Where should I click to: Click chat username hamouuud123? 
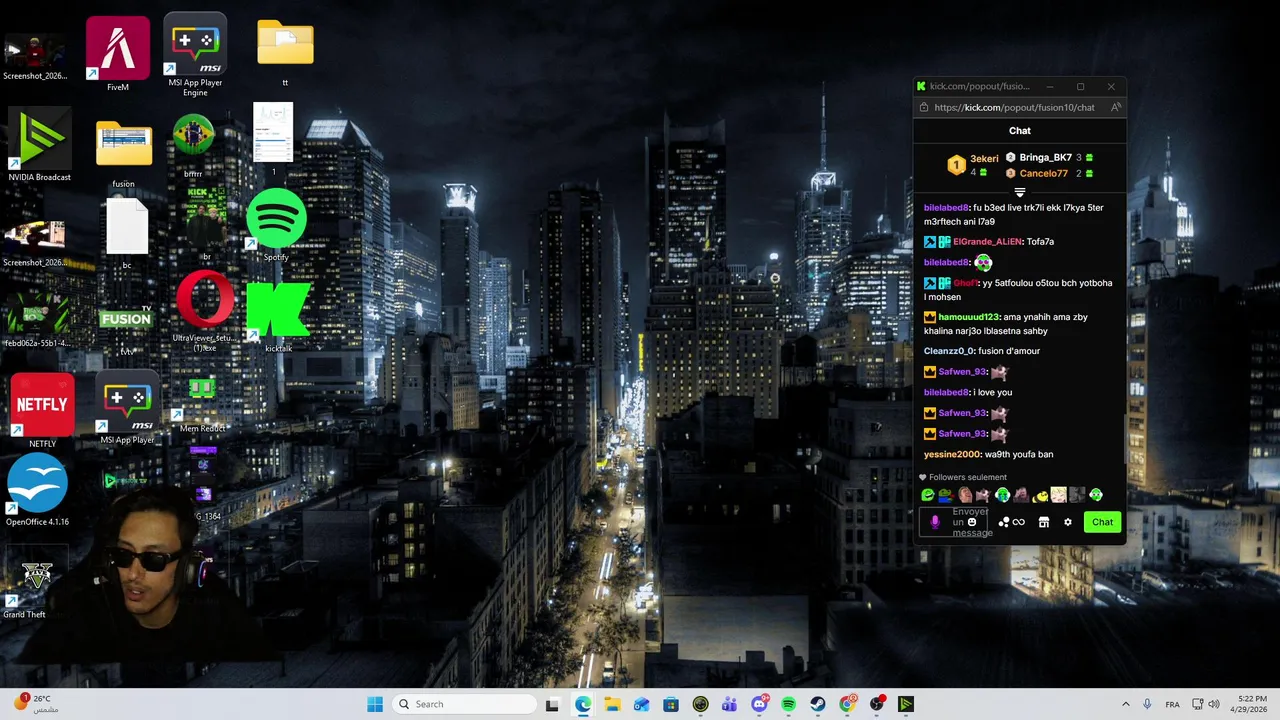coord(968,317)
